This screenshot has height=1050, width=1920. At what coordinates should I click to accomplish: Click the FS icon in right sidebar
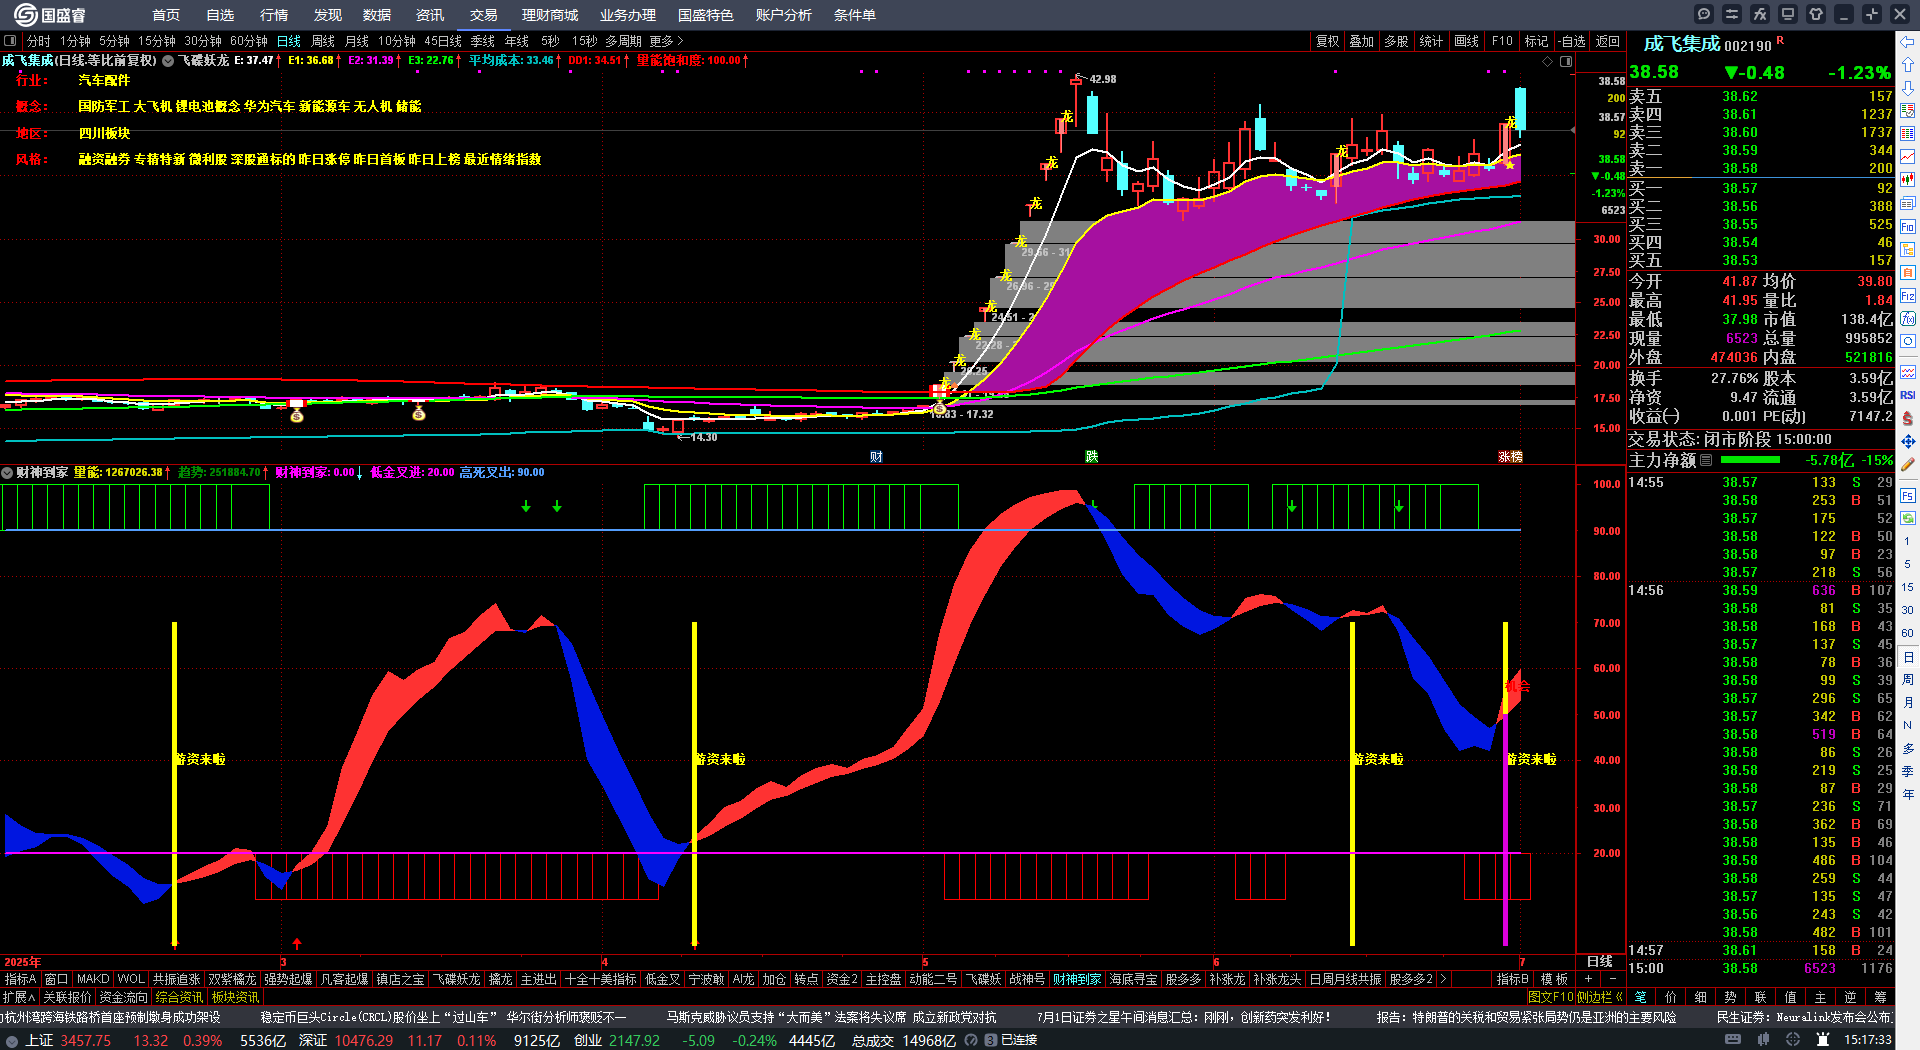click(1908, 495)
